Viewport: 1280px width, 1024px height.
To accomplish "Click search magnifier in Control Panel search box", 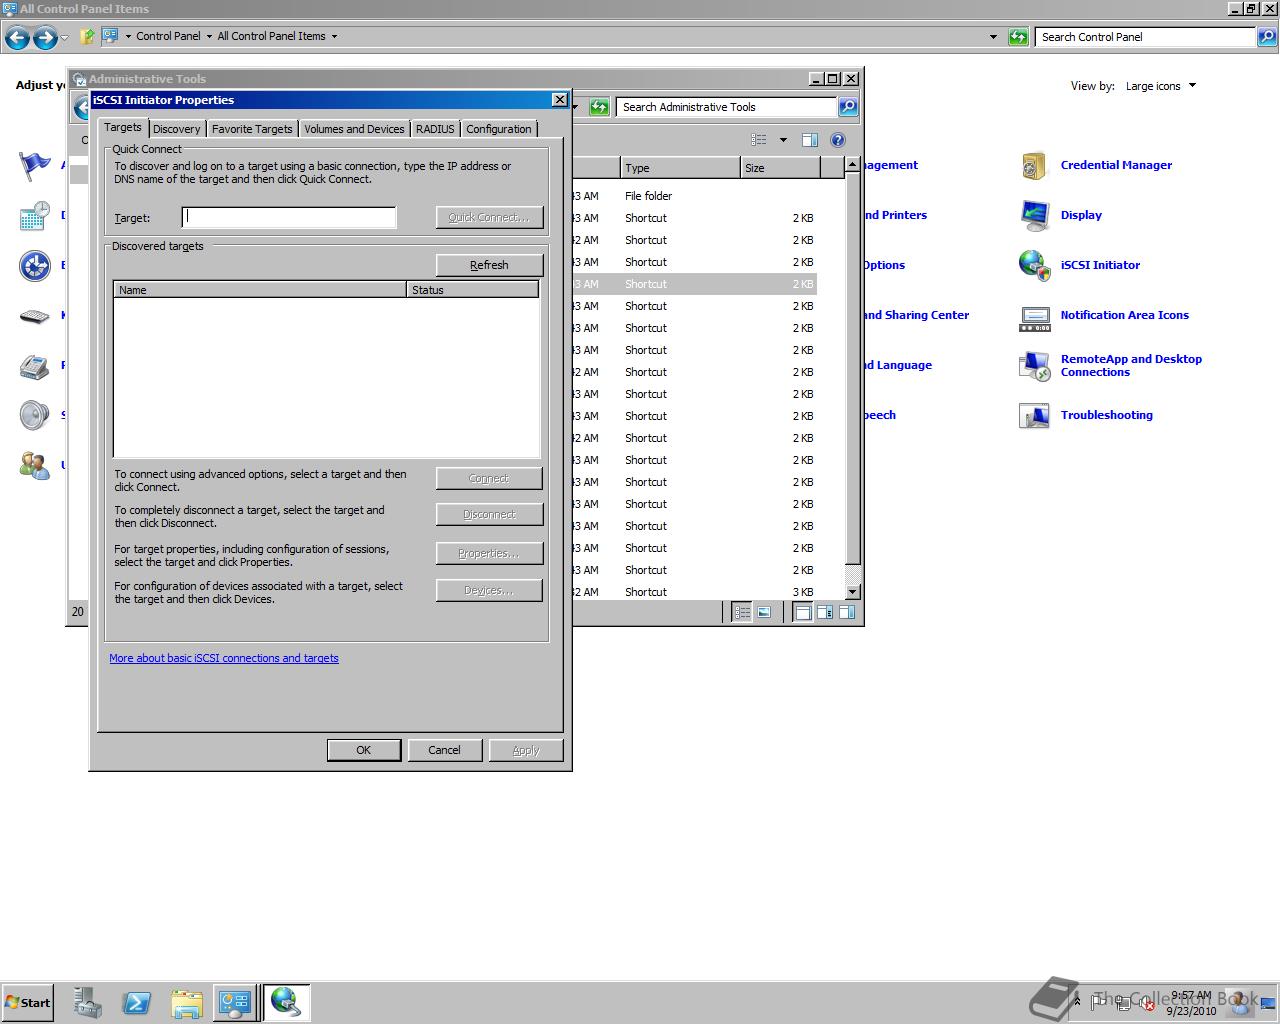I will (x=1266, y=37).
